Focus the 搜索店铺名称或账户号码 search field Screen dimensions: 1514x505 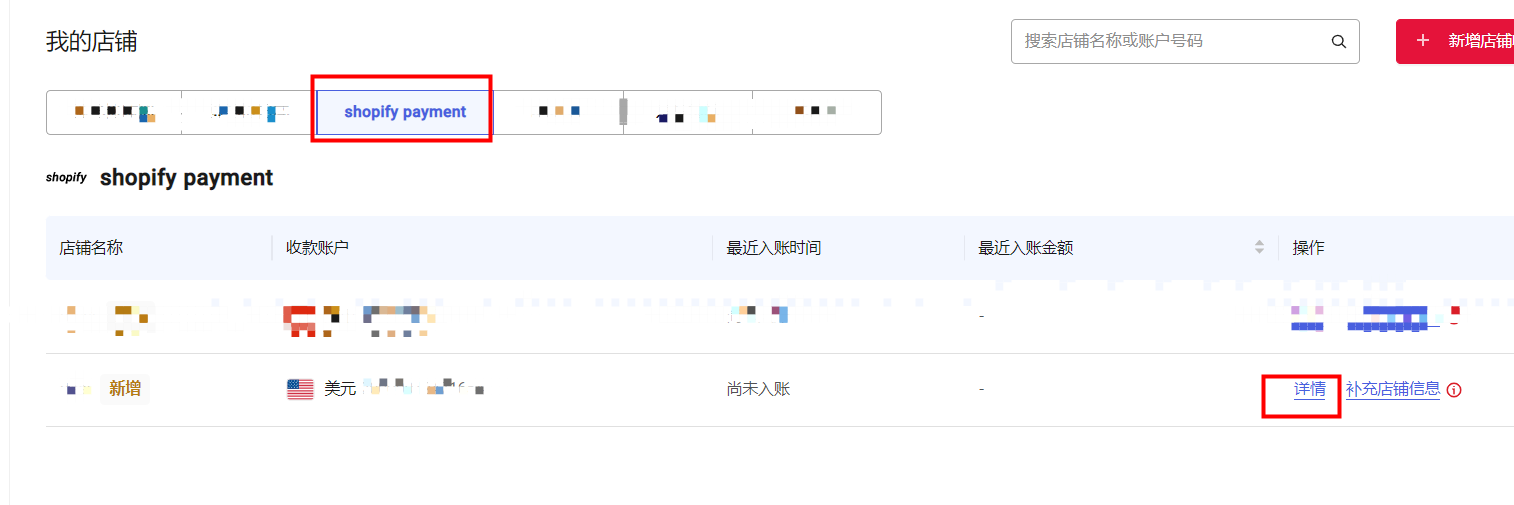(1170, 42)
